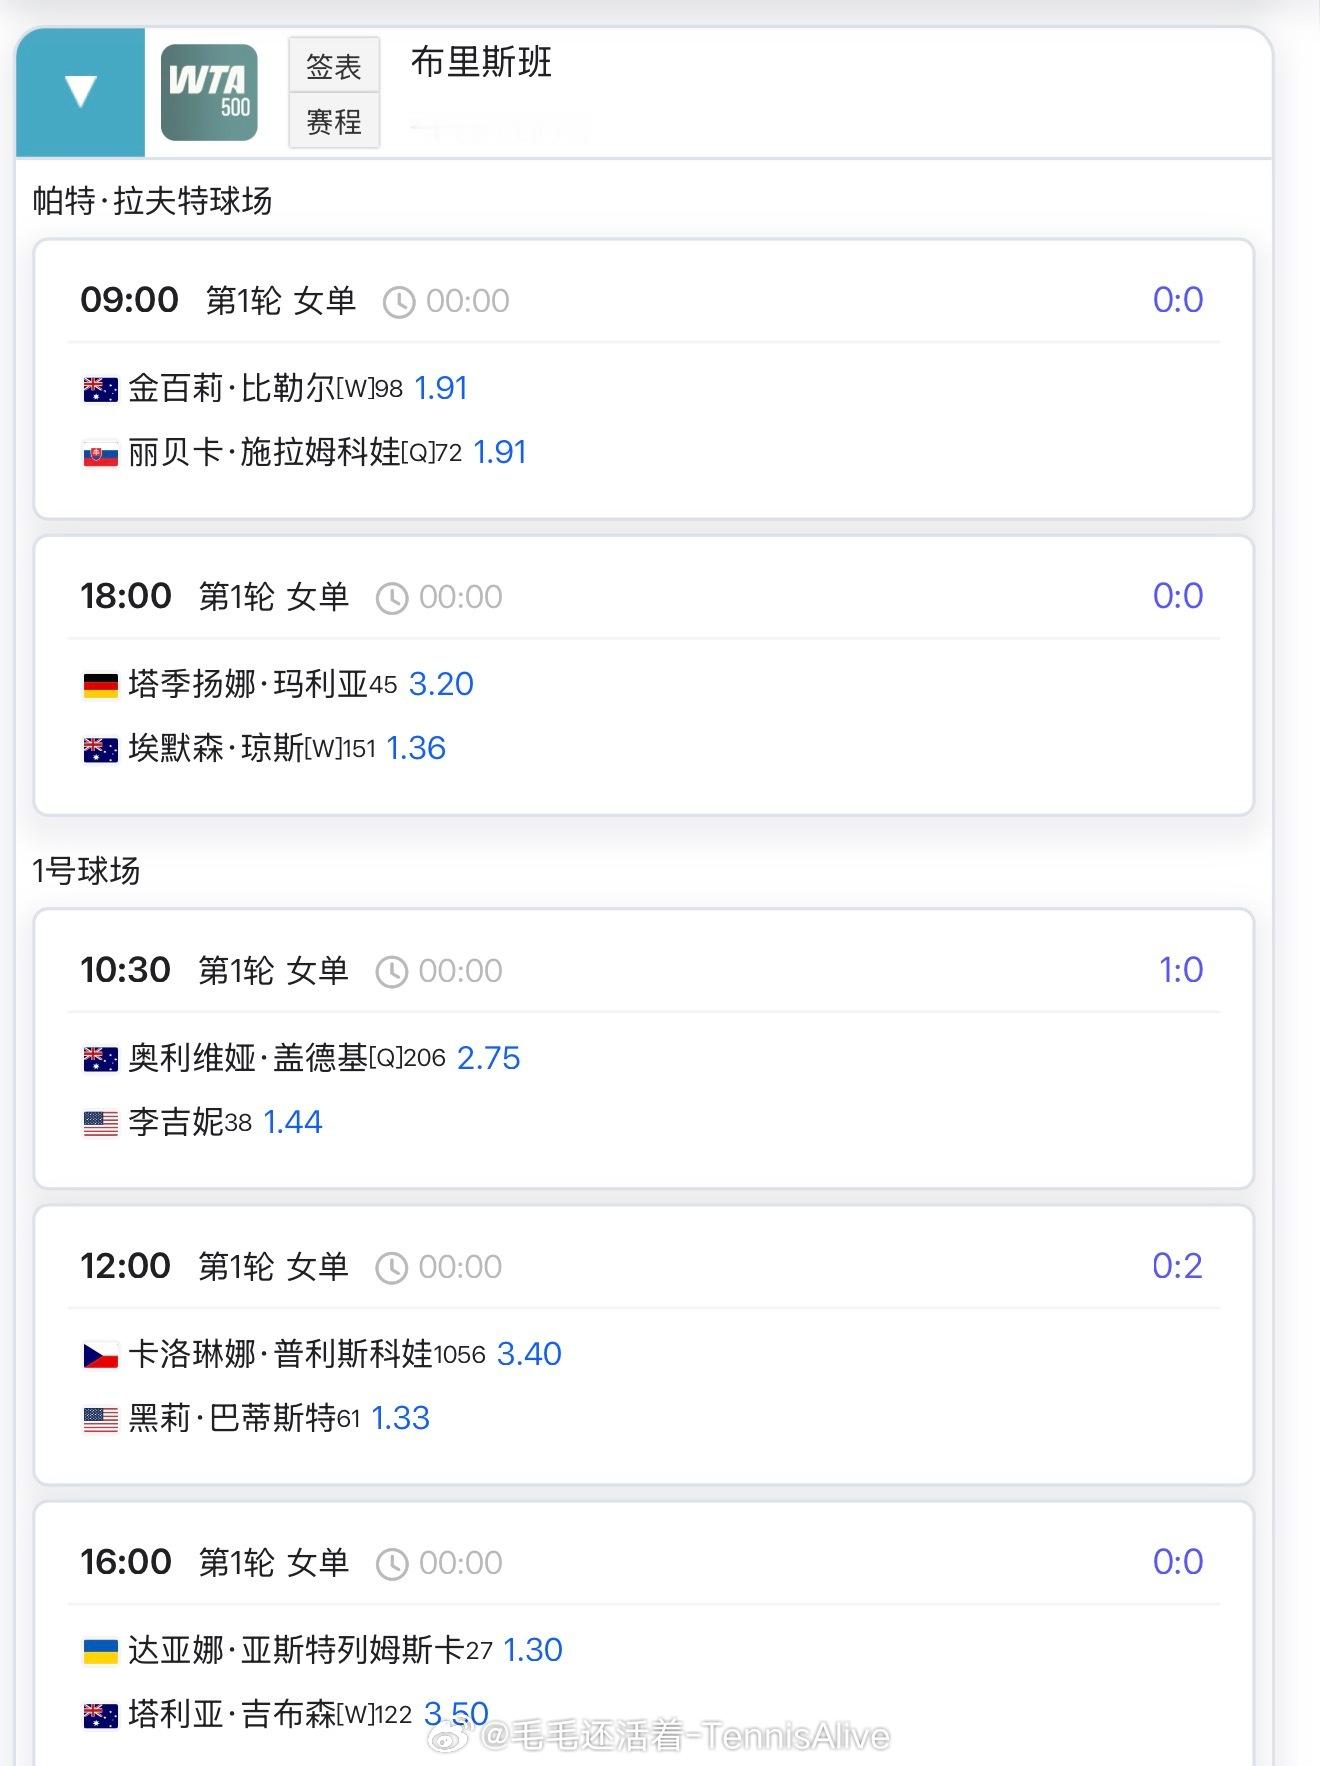Viewport: 1320px width, 1766px height.
Task: Click the clock icon in the 09:00 match
Action: [399, 302]
